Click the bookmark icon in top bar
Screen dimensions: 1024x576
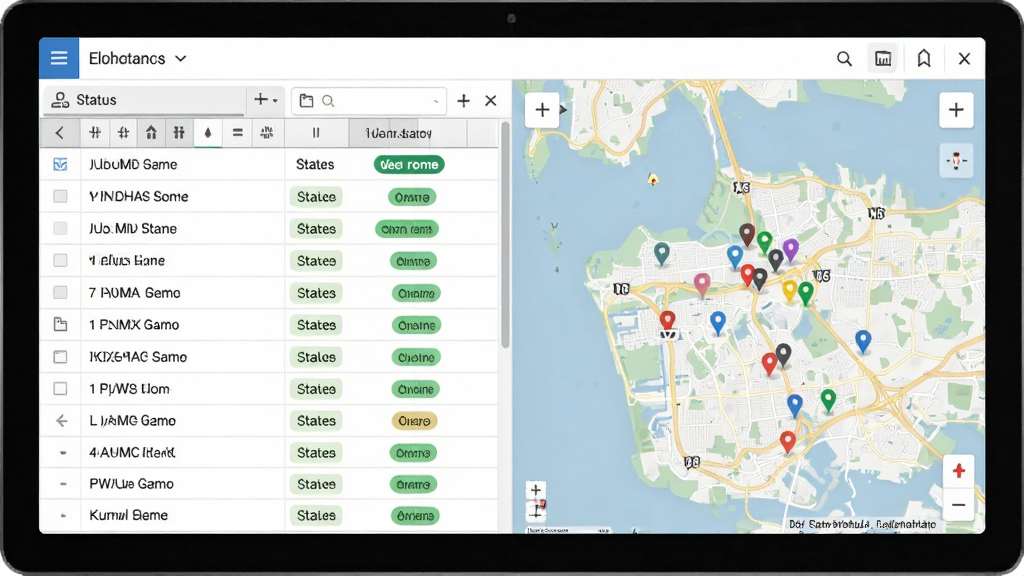coord(923,59)
